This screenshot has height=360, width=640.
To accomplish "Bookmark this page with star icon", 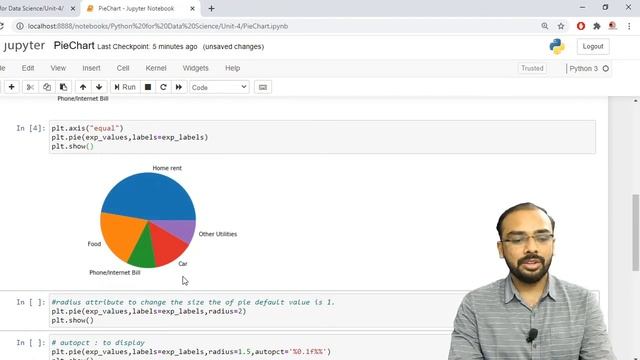I will pyautogui.click(x=561, y=26).
